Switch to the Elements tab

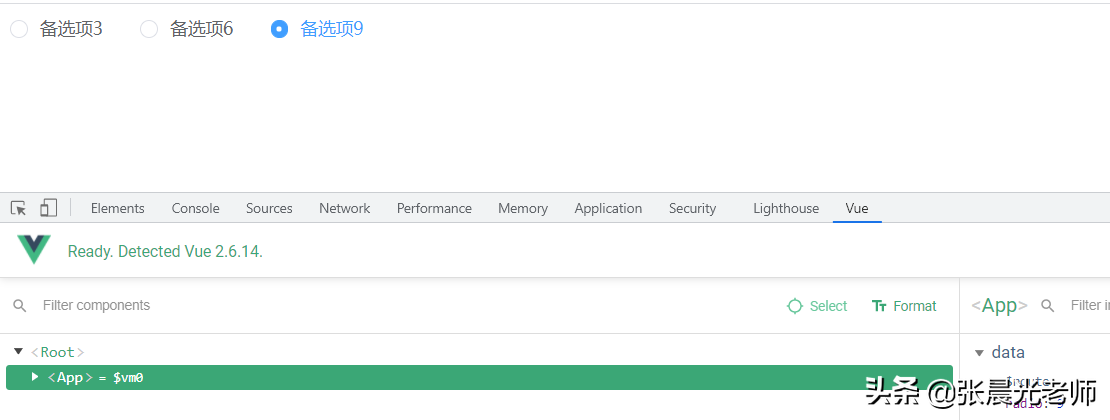click(x=117, y=208)
